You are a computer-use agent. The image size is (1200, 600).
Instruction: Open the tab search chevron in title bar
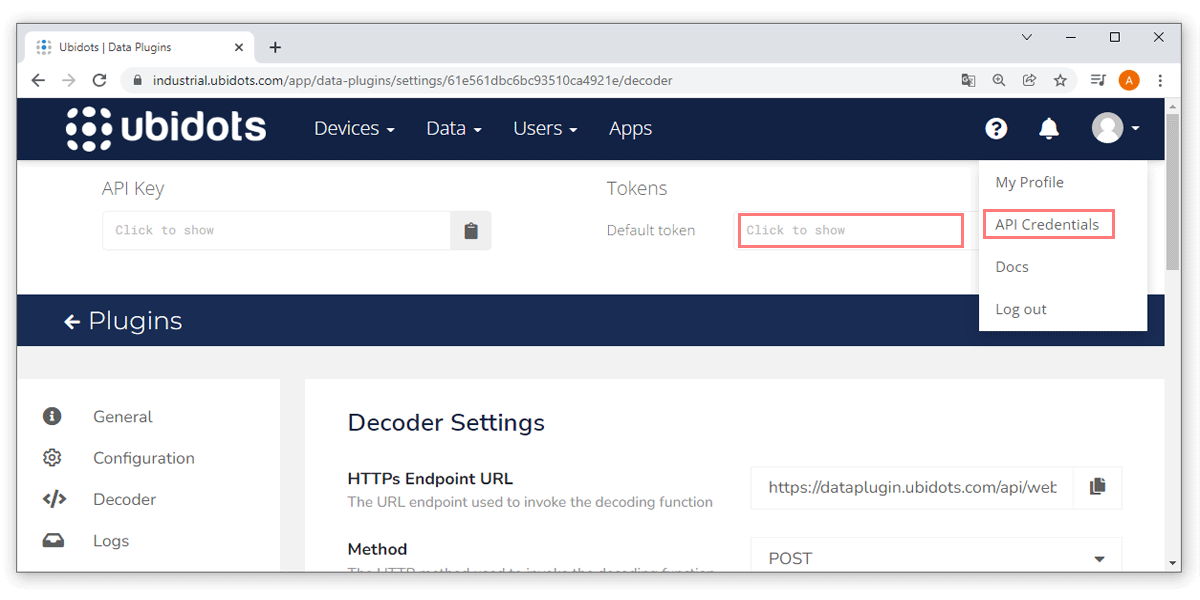[x=1026, y=37]
